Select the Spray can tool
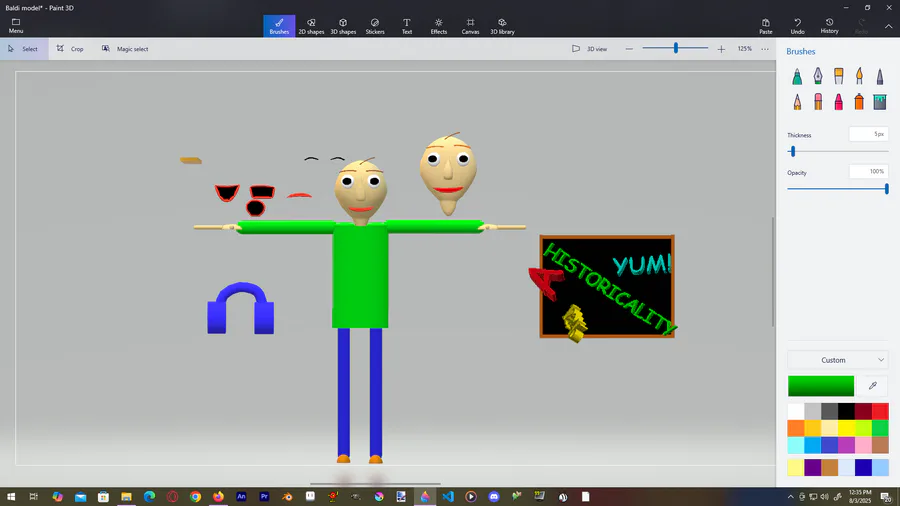This screenshot has height=506, width=900. click(859, 102)
